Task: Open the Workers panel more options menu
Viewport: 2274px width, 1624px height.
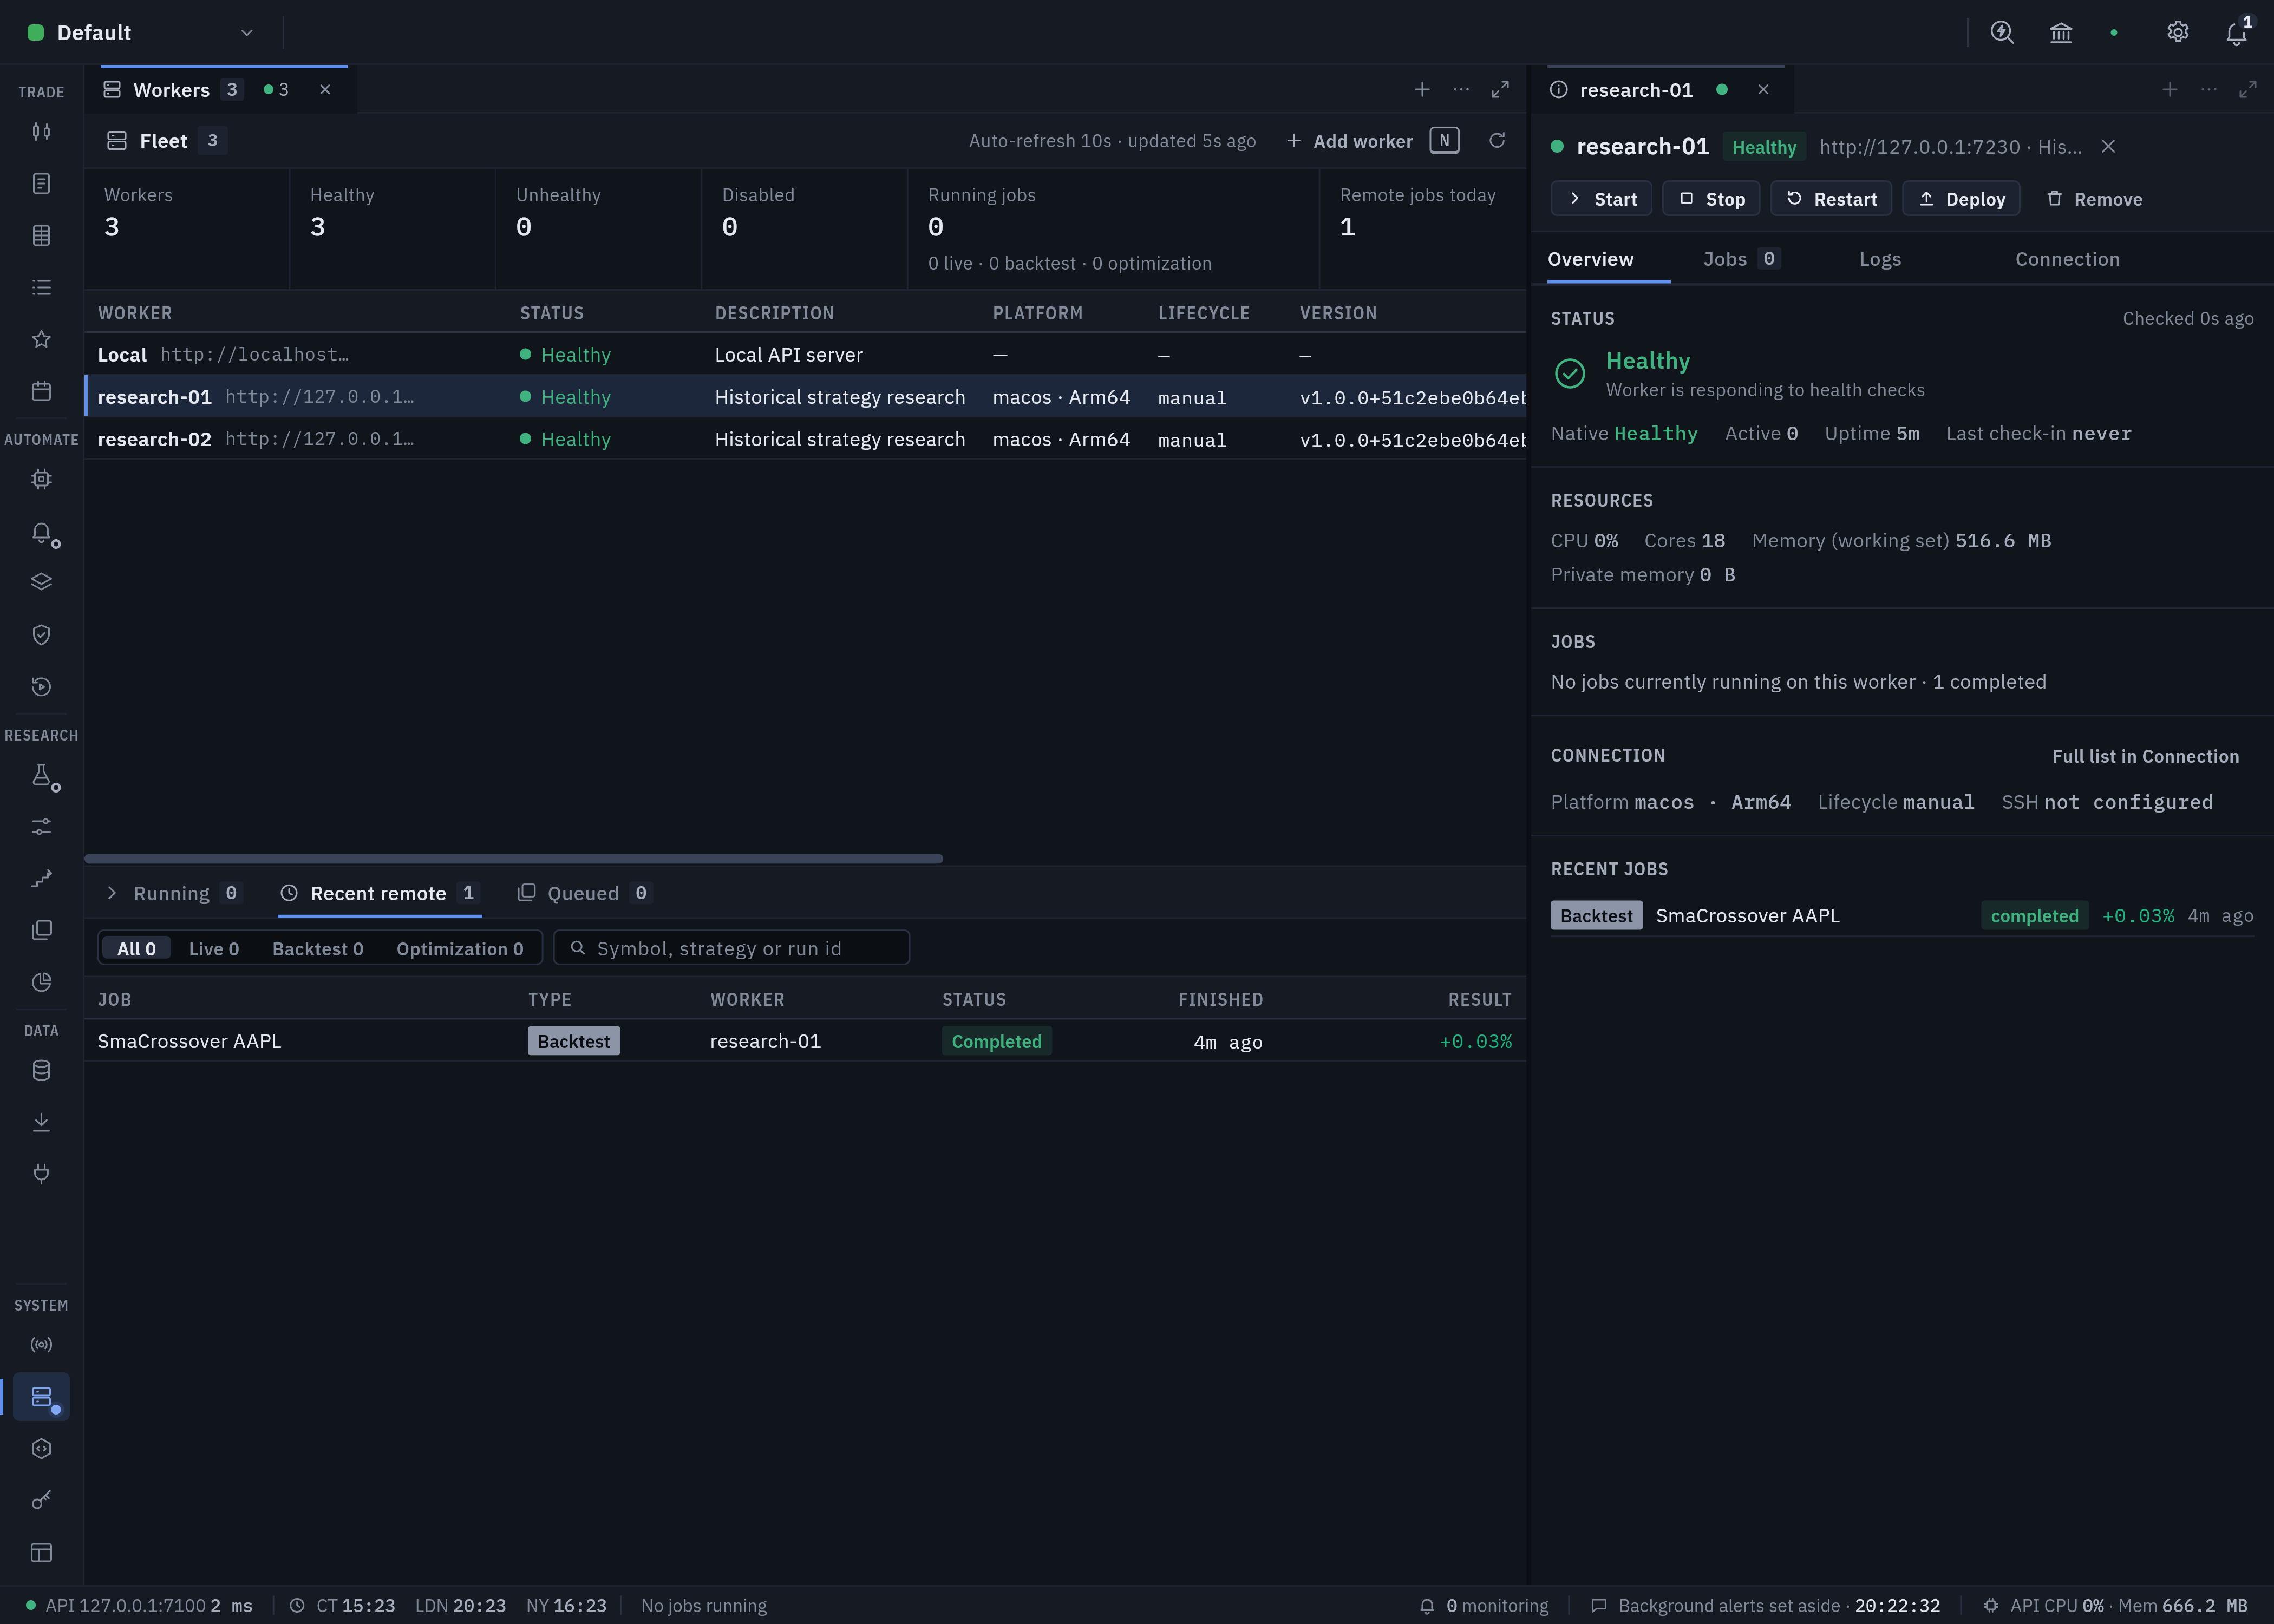Action: [1461, 90]
